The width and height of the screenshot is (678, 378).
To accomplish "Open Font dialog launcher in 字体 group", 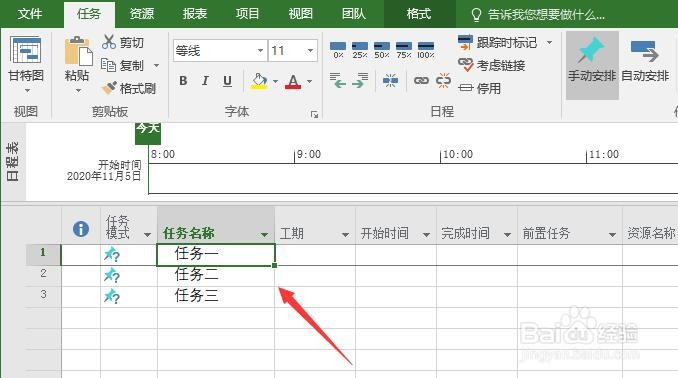I will point(314,114).
